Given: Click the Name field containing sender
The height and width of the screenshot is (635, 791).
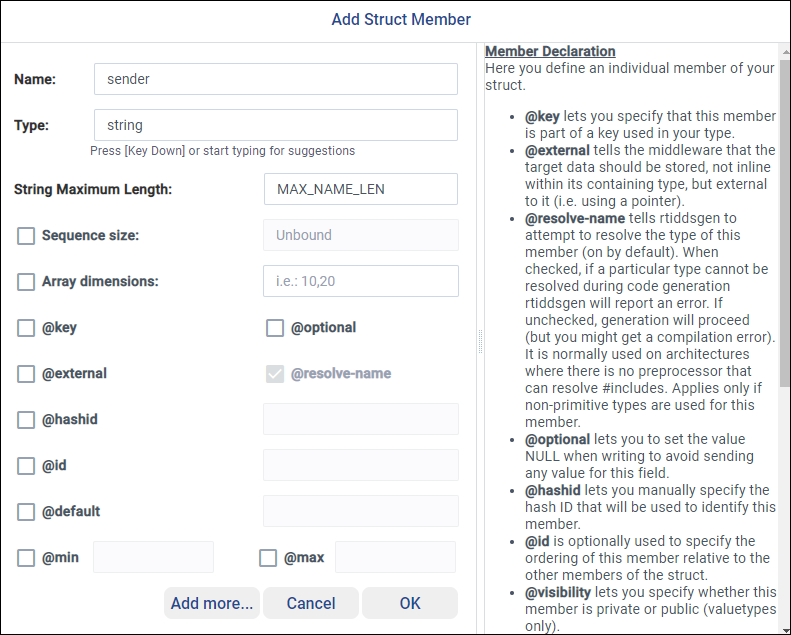Looking at the screenshot, I should [275, 79].
